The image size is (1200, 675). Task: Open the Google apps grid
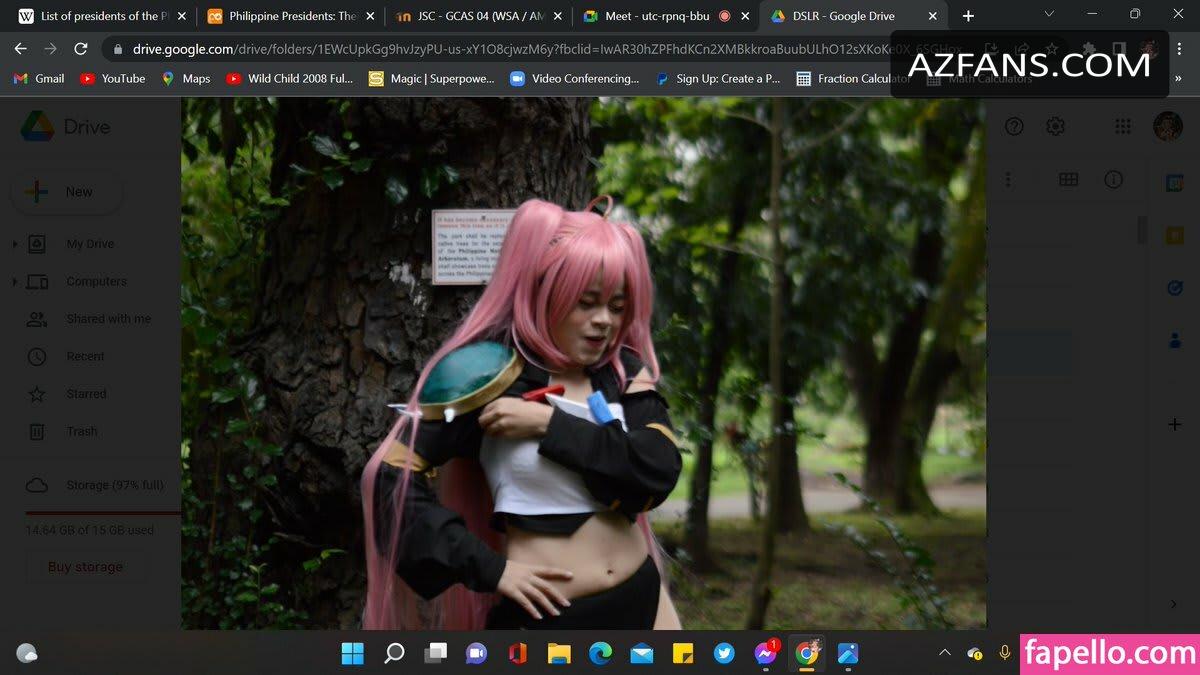[1123, 126]
